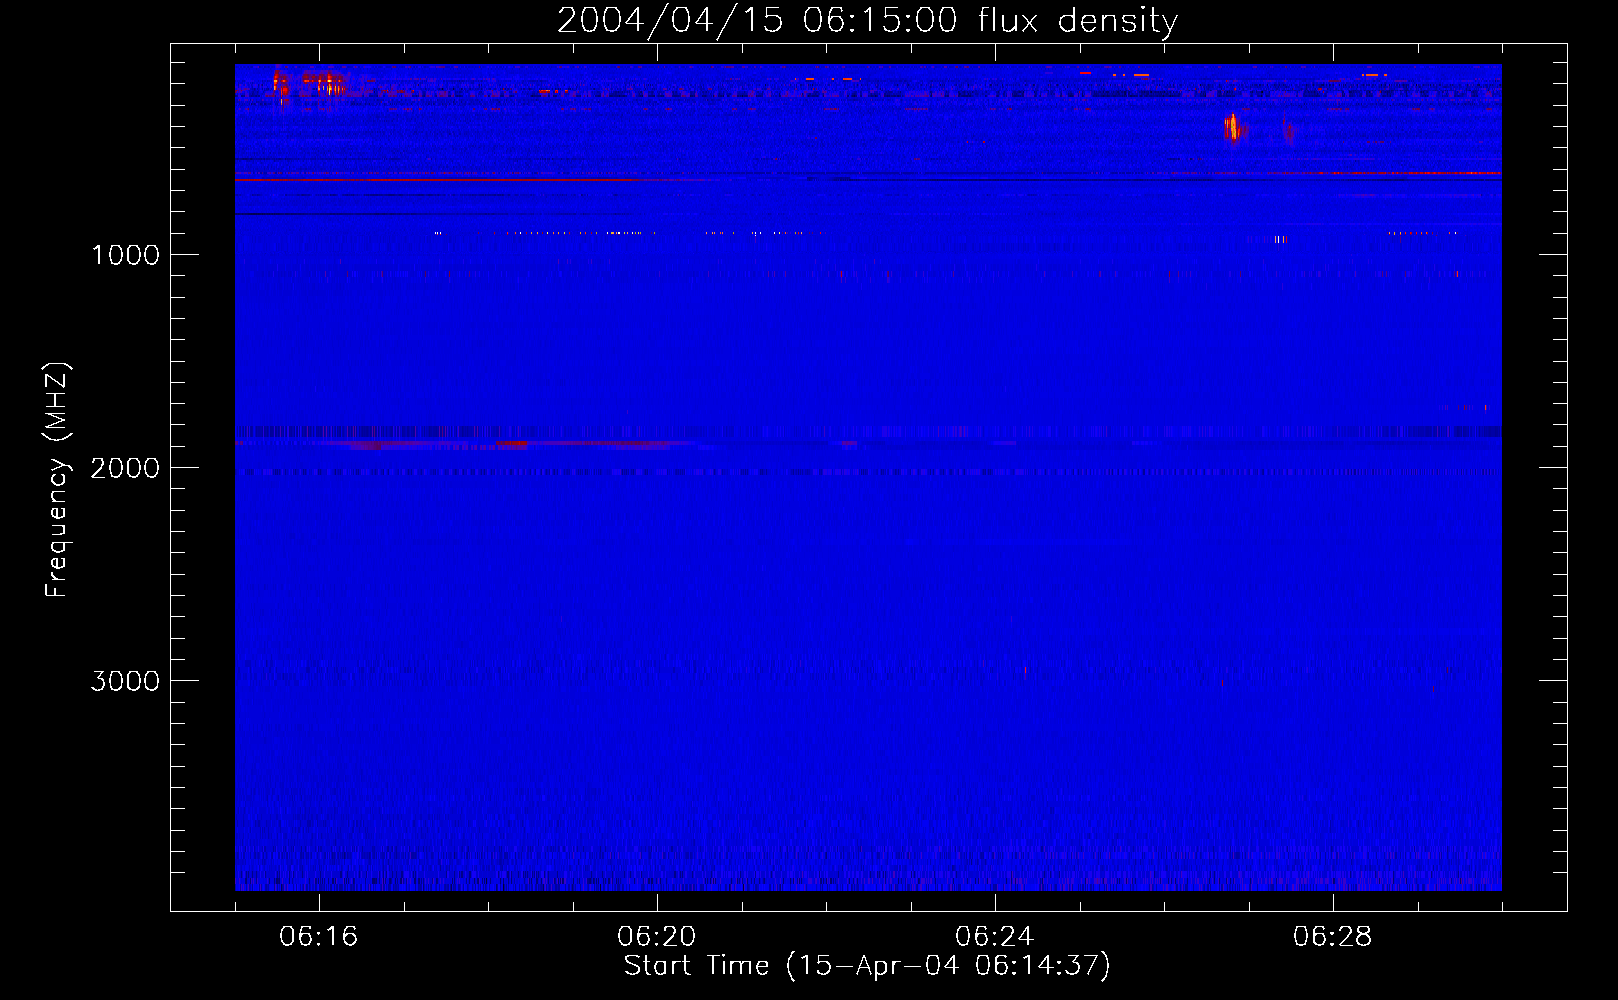Click the "3000" frequency tick label
The height and width of the screenshot is (1000, 1618).
[x=125, y=681]
